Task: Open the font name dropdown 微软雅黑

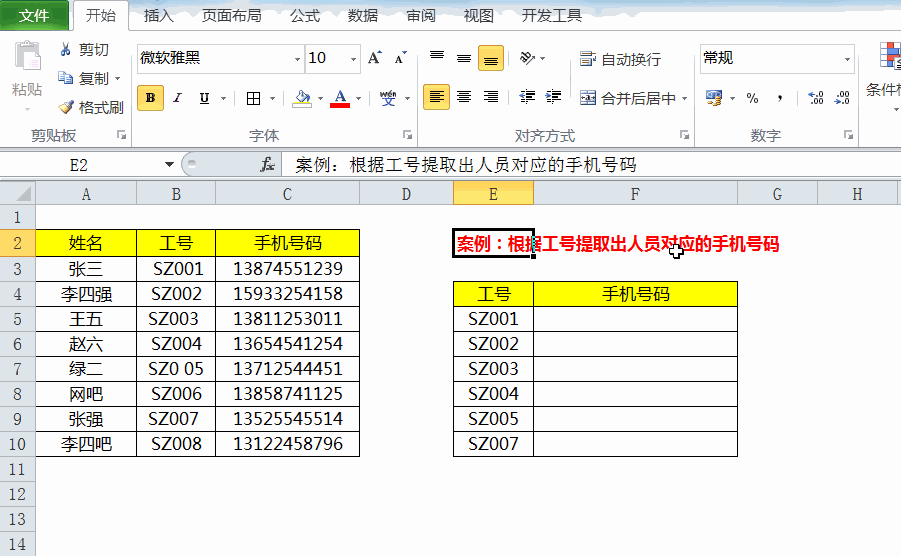Action: 297,59
